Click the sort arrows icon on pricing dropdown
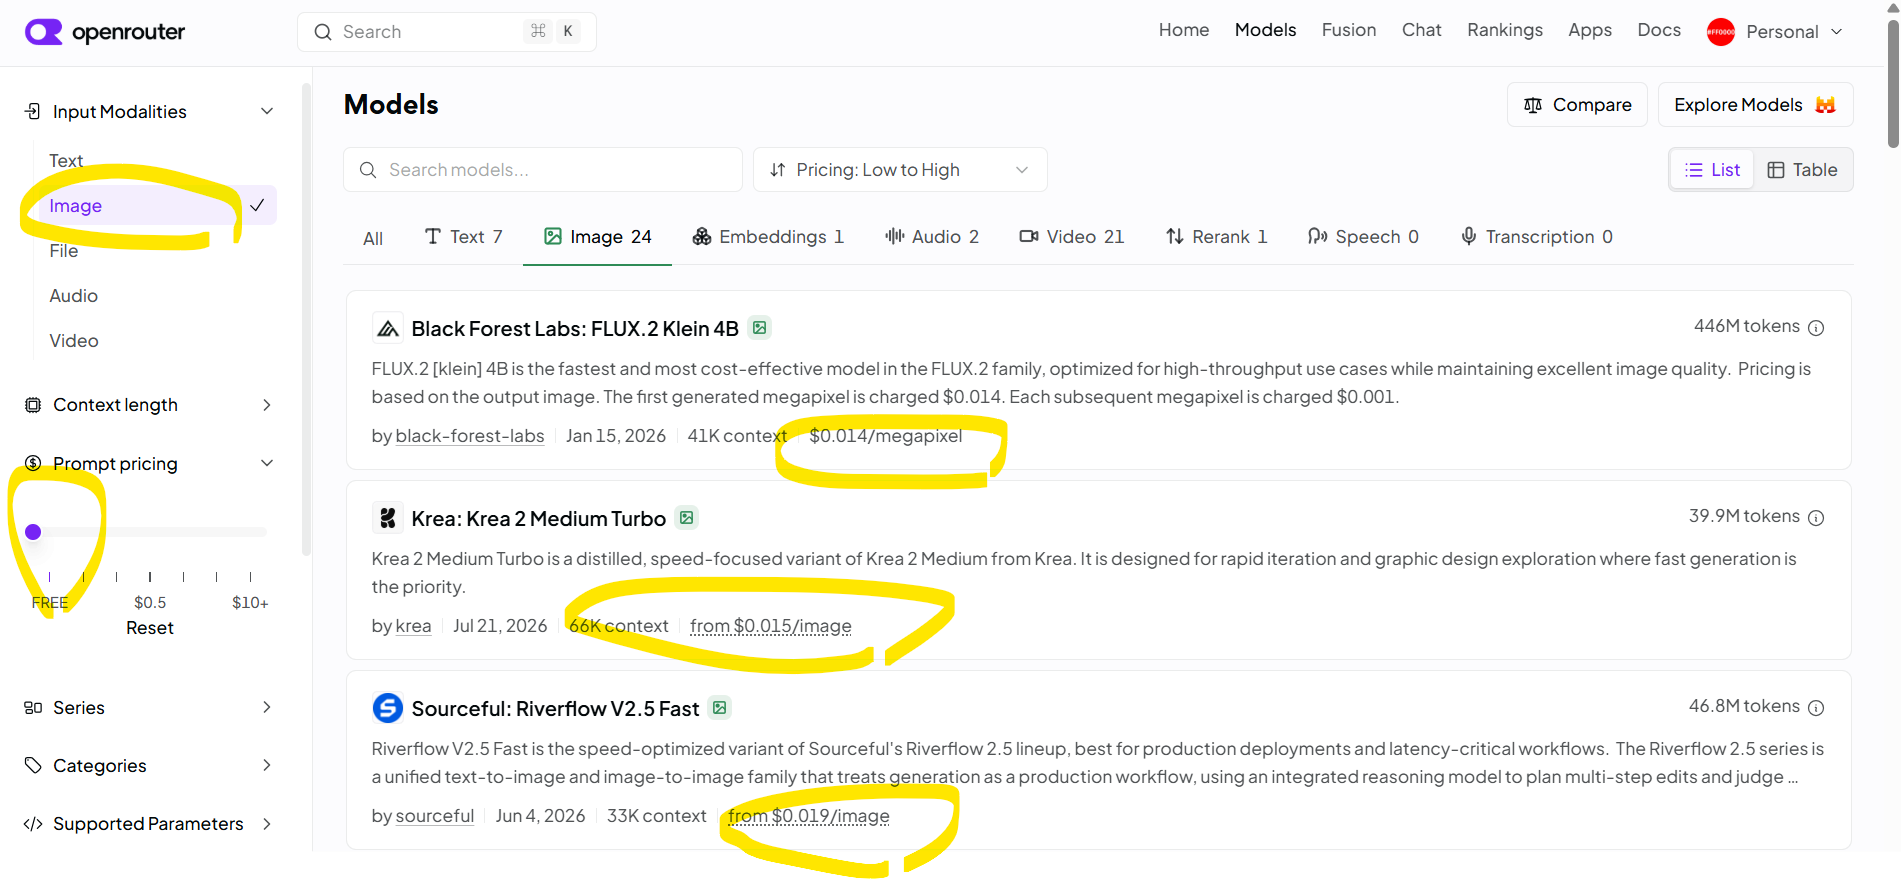 point(778,170)
